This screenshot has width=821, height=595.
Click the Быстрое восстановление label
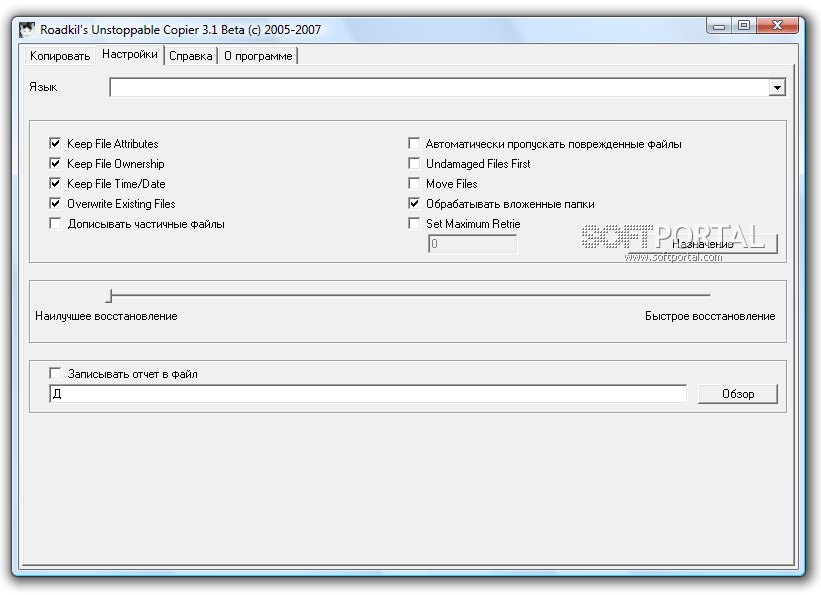710,316
